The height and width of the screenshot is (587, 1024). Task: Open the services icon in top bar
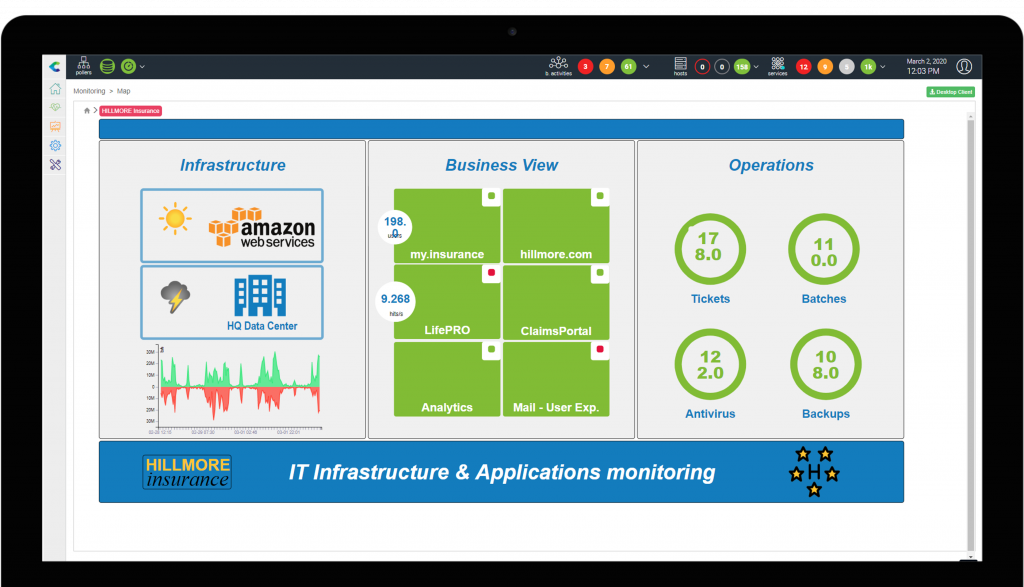click(x=777, y=66)
